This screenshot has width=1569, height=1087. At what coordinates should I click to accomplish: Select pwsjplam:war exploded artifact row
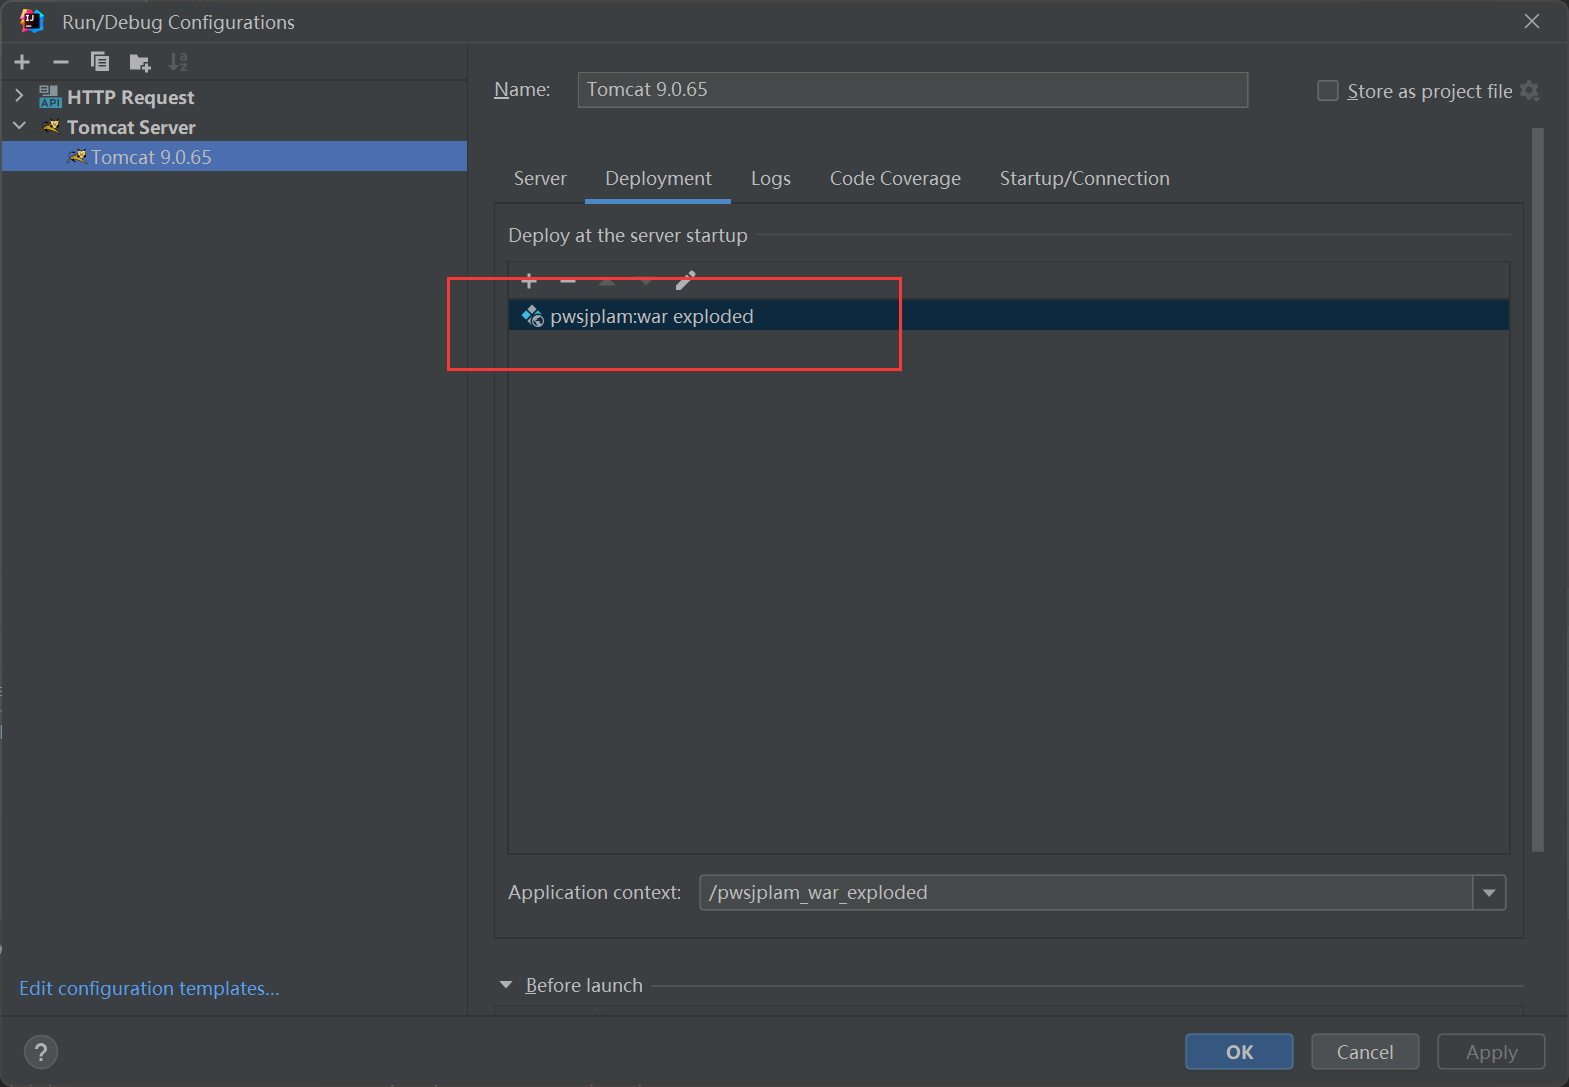pyautogui.click(x=1009, y=316)
